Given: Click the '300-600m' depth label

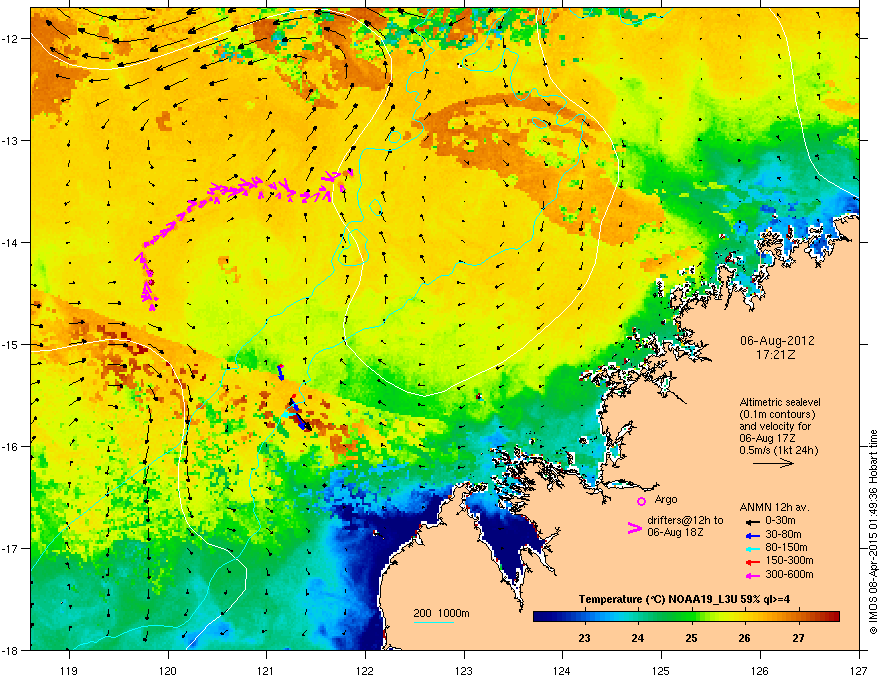Looking at the screenshot, I should point(789,575).
